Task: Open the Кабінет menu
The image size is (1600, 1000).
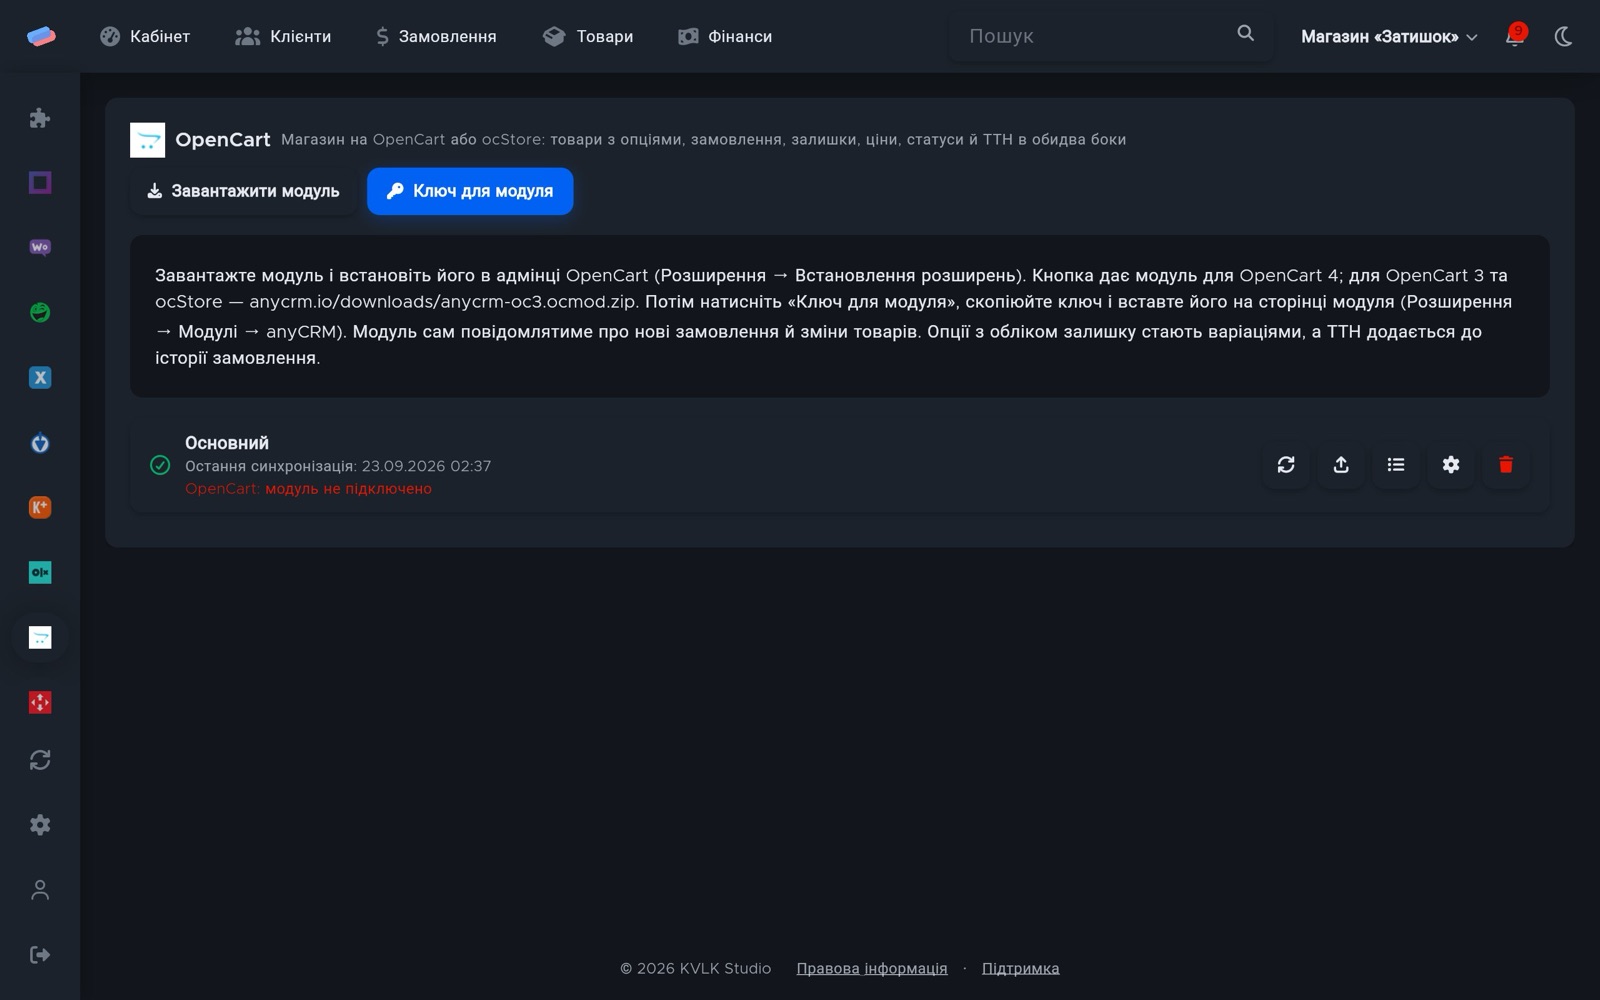Action: [x=145, y=36]
